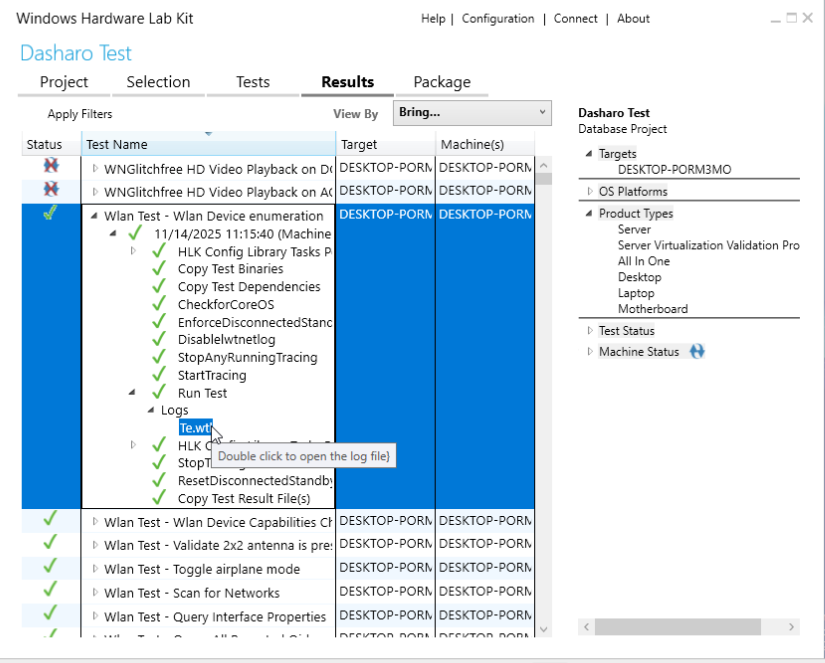Select the Te.wtl log file
Screen dimensions: 825x663
coord(194,428)
